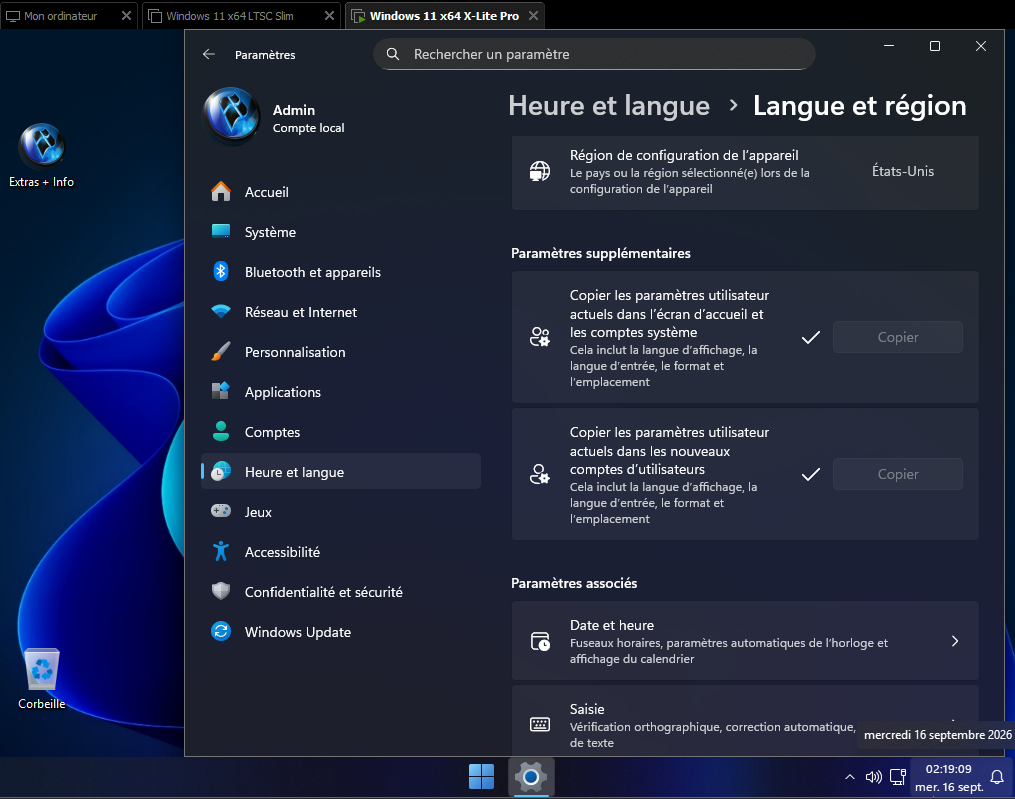Viewport: 1015px width, 799px height.
Task: Open the Date et heure related setting
Action: tap(744, 641)
